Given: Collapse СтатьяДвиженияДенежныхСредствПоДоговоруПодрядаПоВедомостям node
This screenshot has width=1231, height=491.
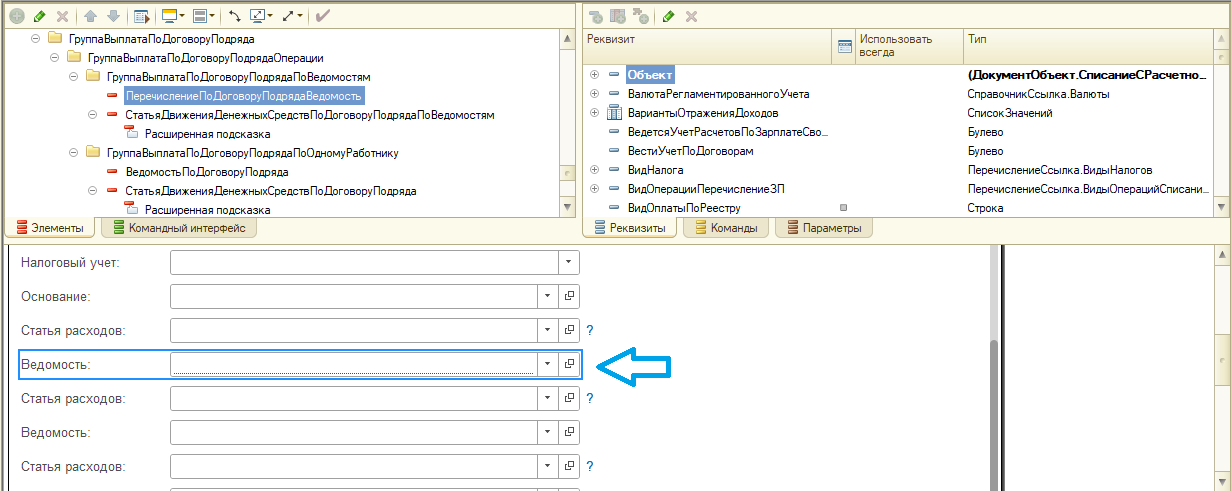Looking at the screenshot, I should coord(92,115).
